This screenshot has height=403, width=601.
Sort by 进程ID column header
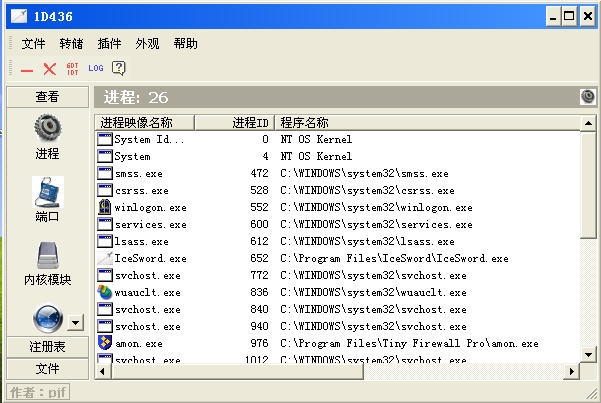click(x=234, y=123)
